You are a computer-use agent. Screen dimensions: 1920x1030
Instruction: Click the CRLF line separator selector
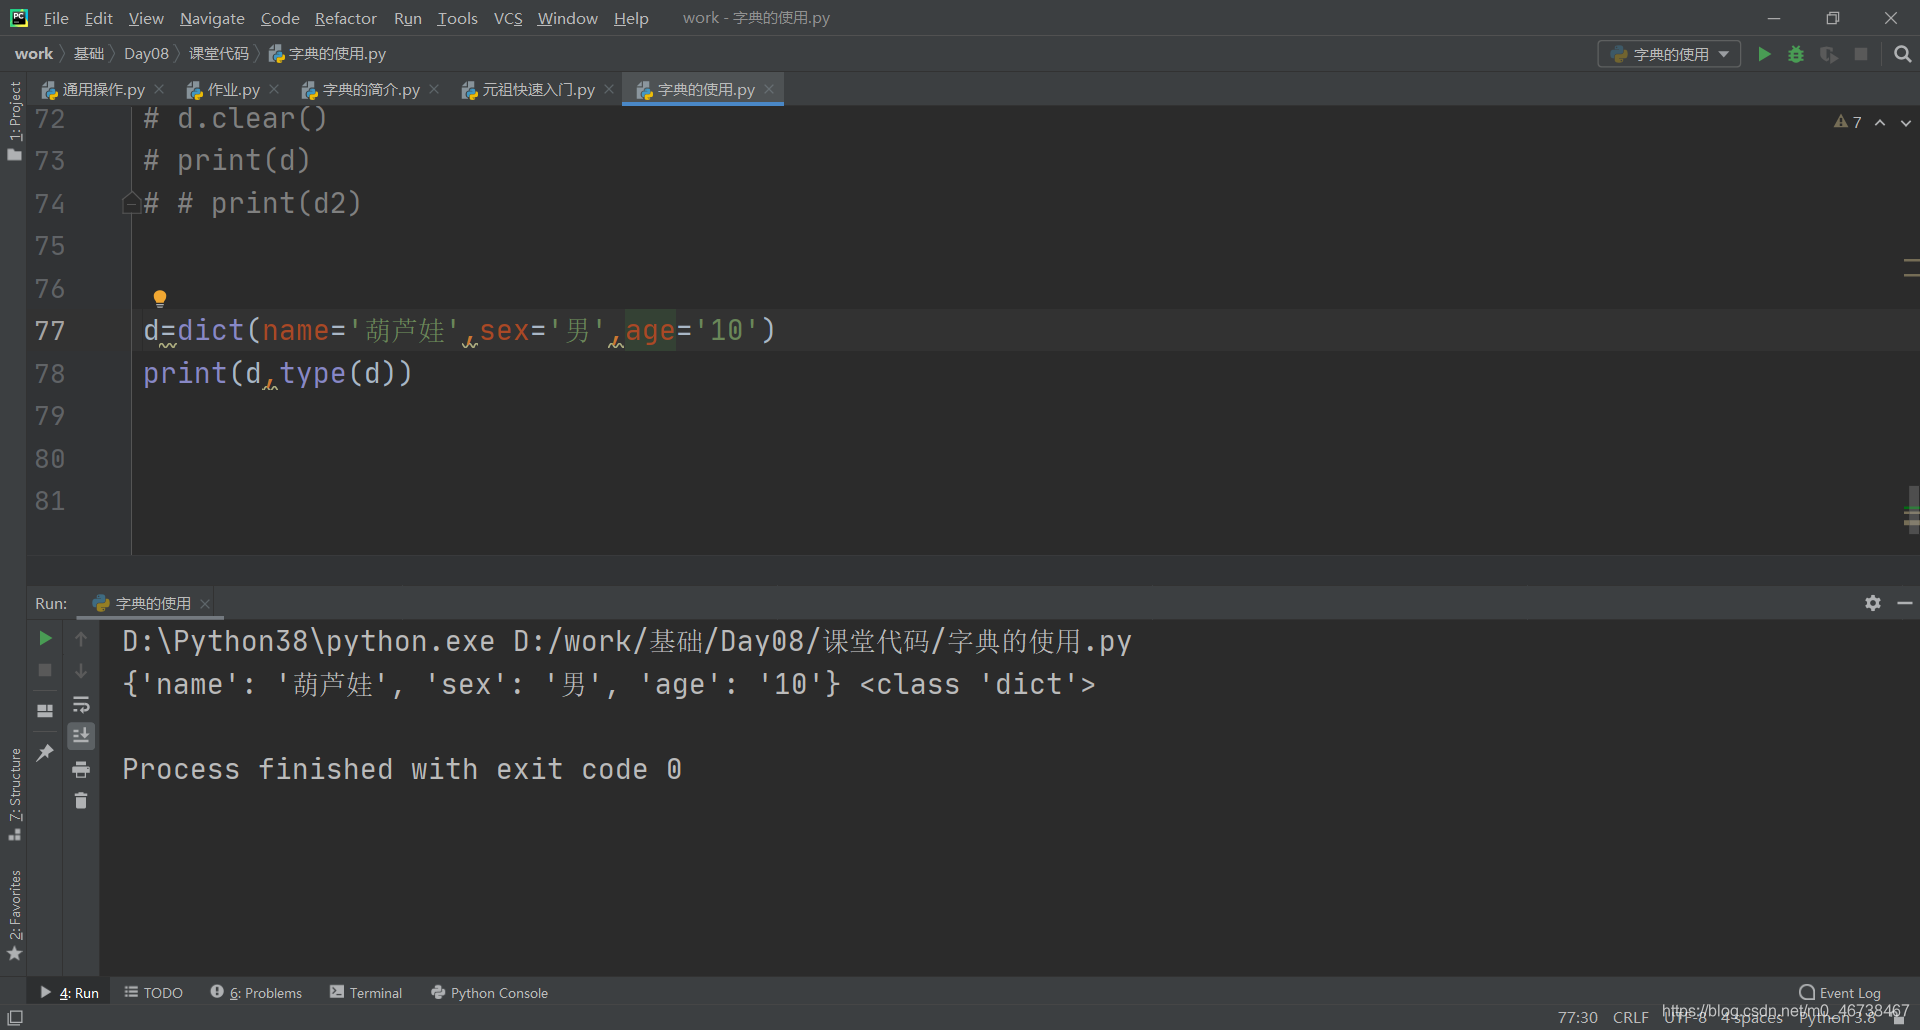click(1630, 1017)
